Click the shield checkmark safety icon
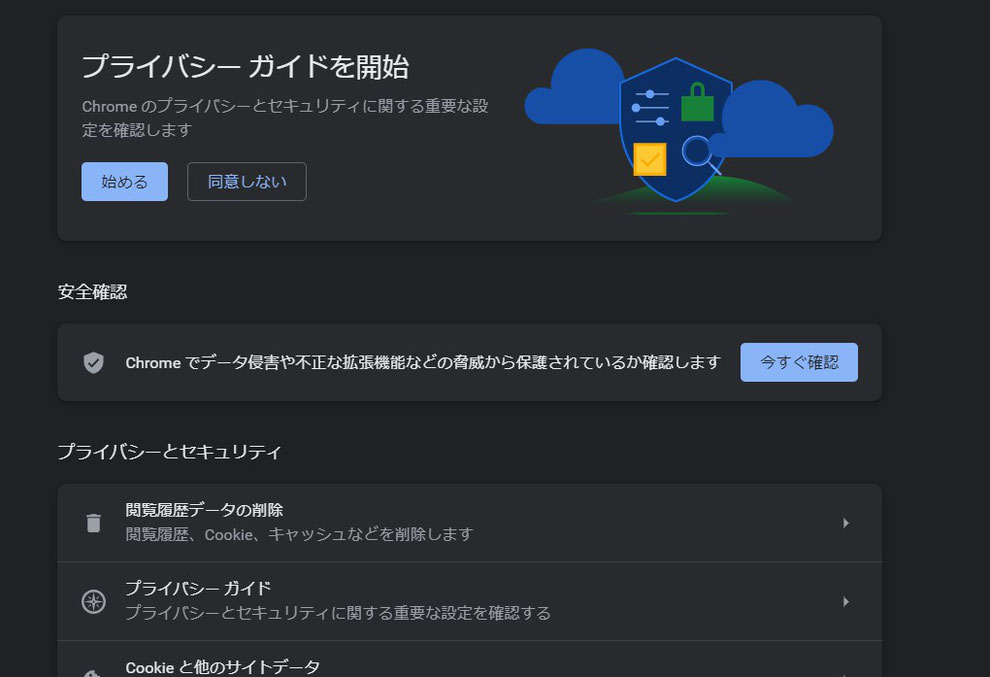Screen dimensions: 990x677 [93, 362]
